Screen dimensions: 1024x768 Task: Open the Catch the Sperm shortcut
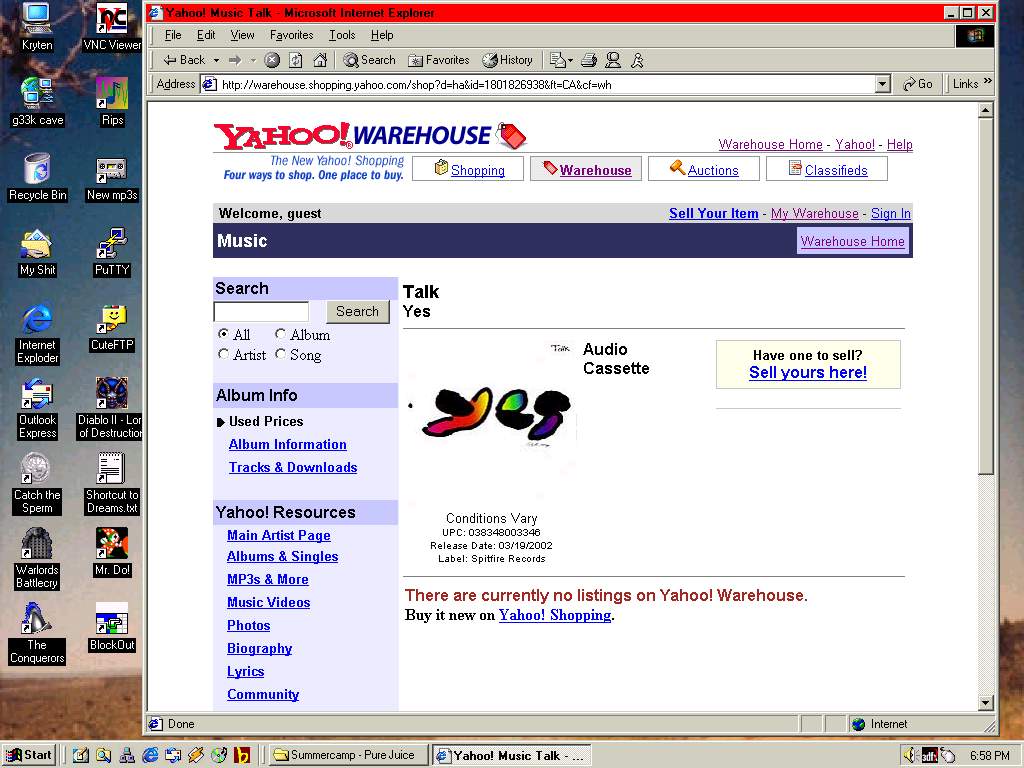(37, 484)
